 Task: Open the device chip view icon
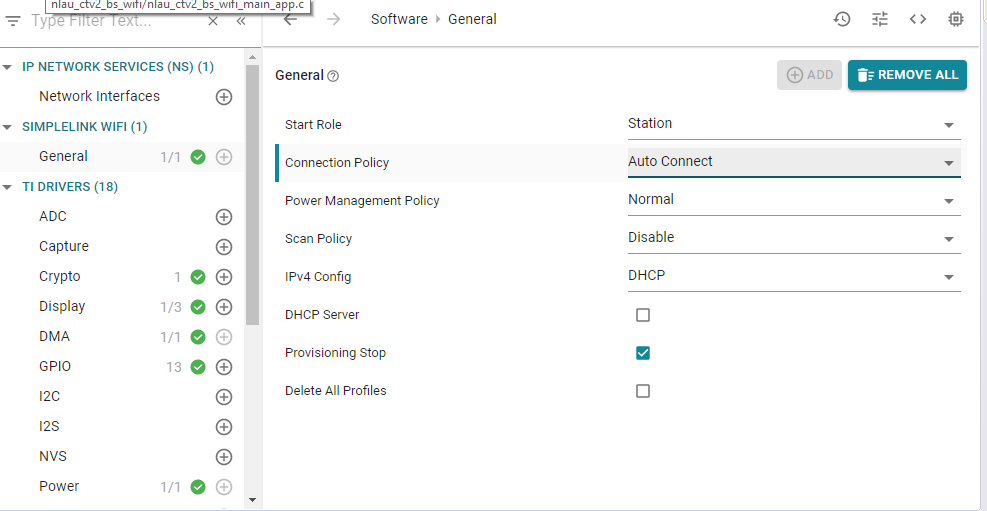956,19
